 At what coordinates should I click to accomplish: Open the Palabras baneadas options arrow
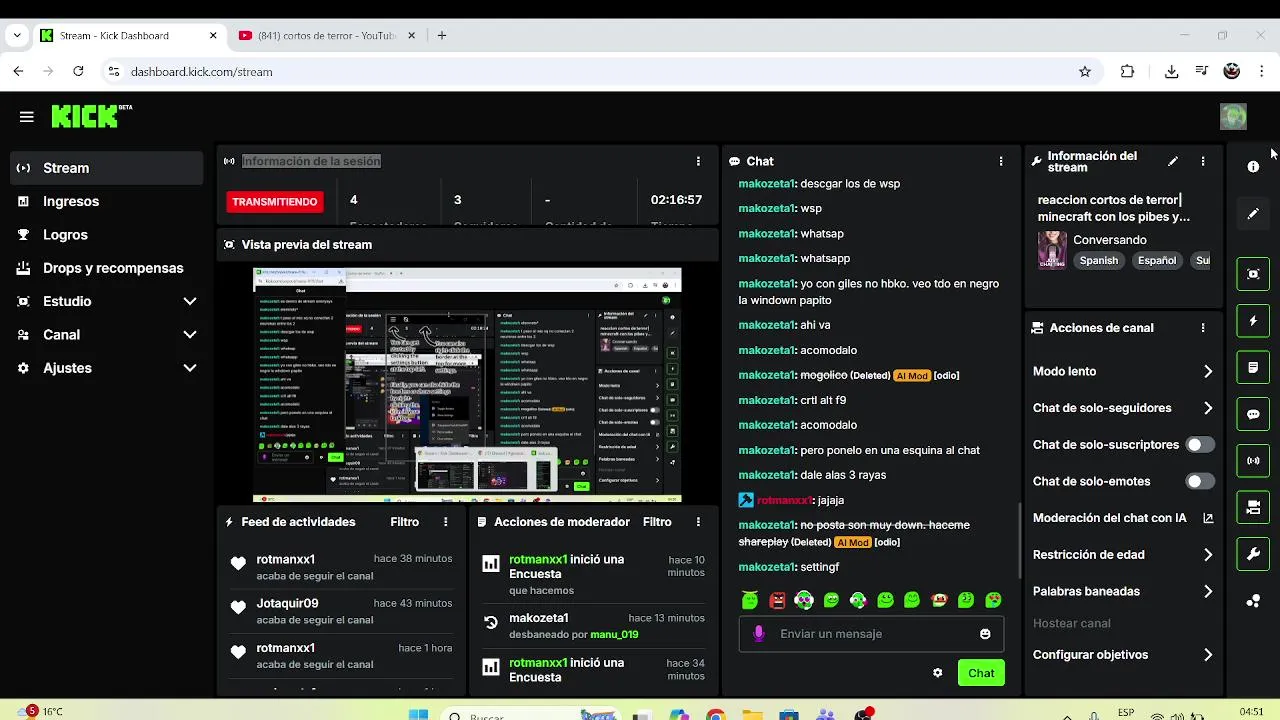tap(1208, 591)
